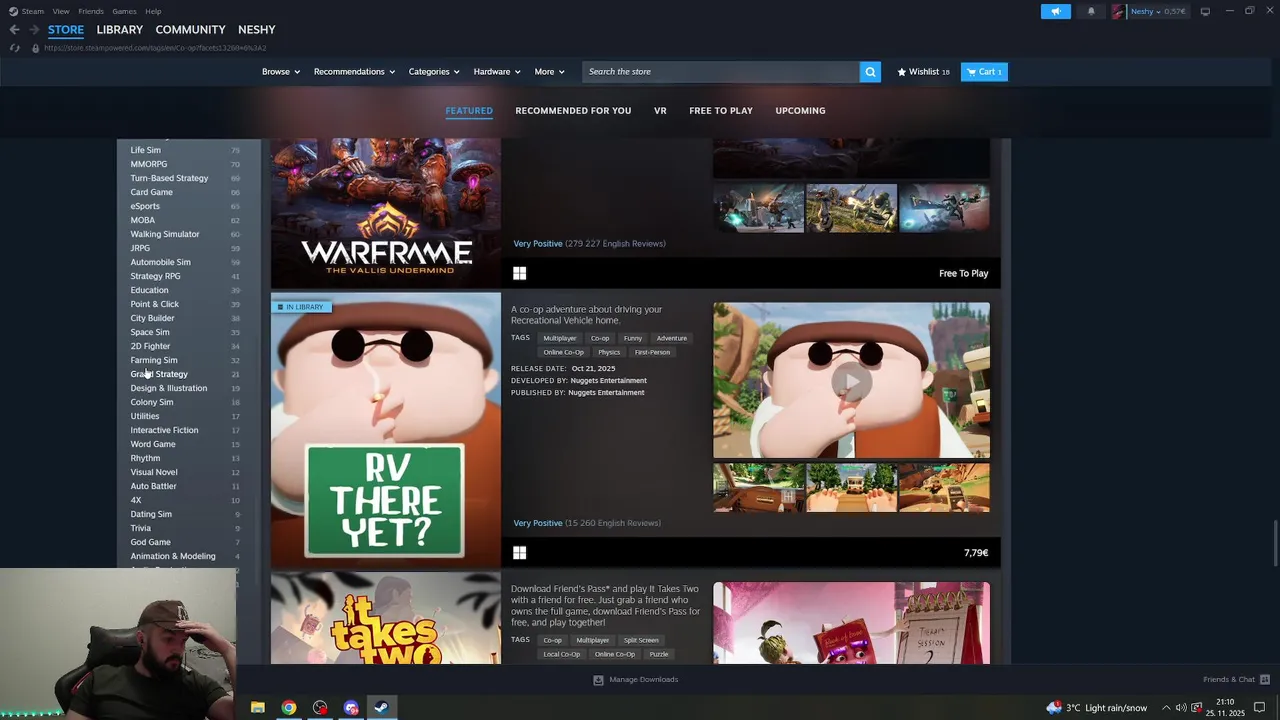This screenshot has height=720, width=1280.
Task: Select RECOMMENDED FOR YOU tab
Action: 573,111
